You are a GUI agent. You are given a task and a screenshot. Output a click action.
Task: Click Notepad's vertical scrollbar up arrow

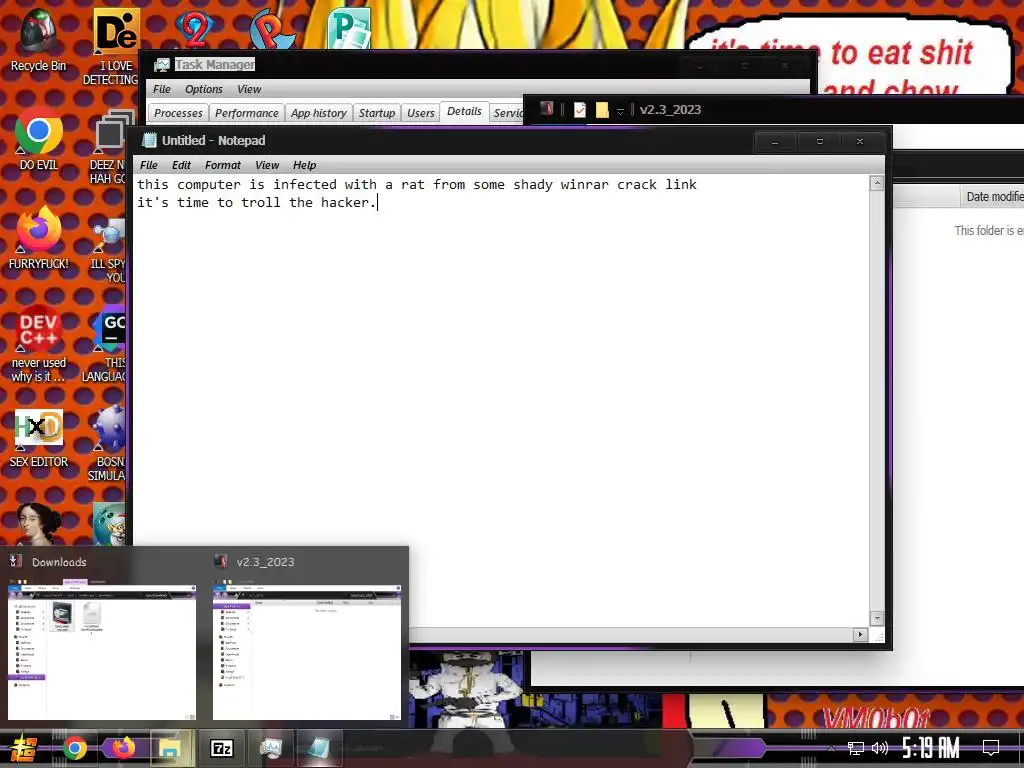[877, 184]
